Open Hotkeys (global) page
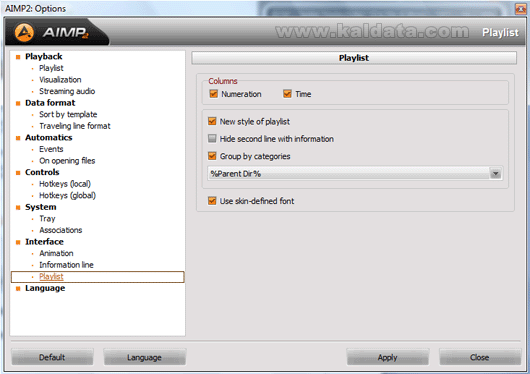This screenshot has height=374, width=530. coord(67,195)
